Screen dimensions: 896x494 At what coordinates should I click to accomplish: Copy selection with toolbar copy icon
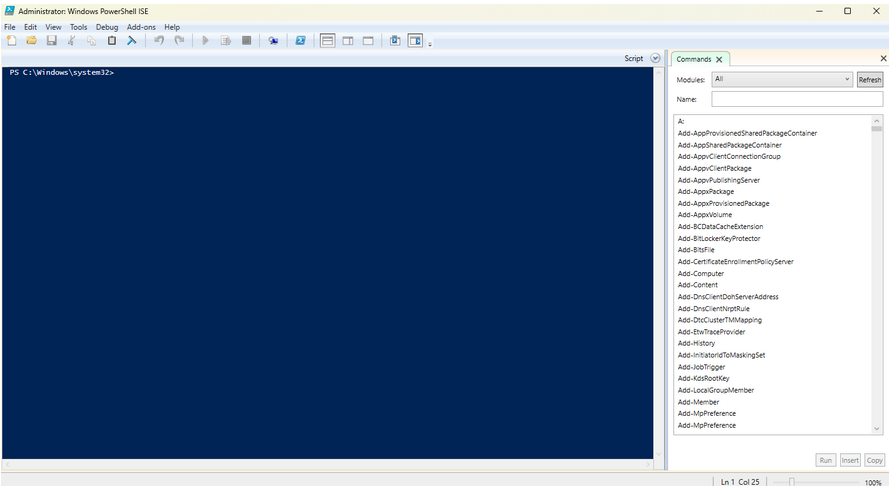point(91,41)
